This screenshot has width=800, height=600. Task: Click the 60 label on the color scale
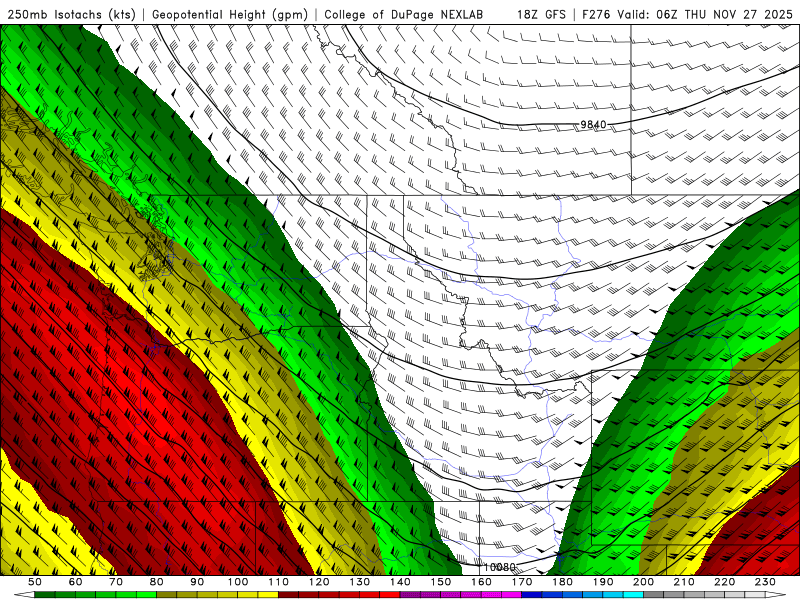76,582
